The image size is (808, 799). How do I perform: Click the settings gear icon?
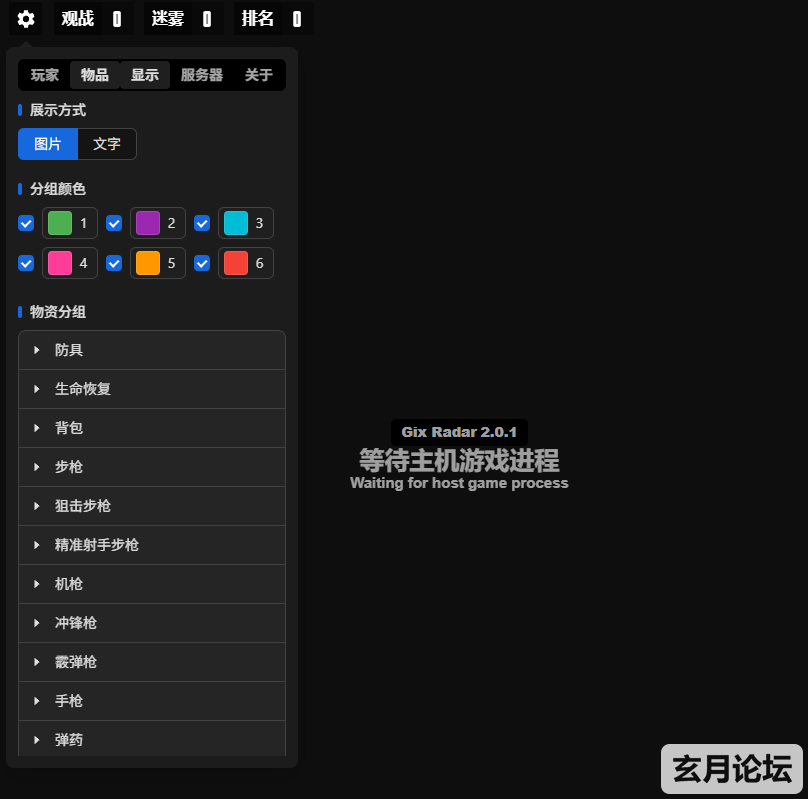click(x=26, y=19)
